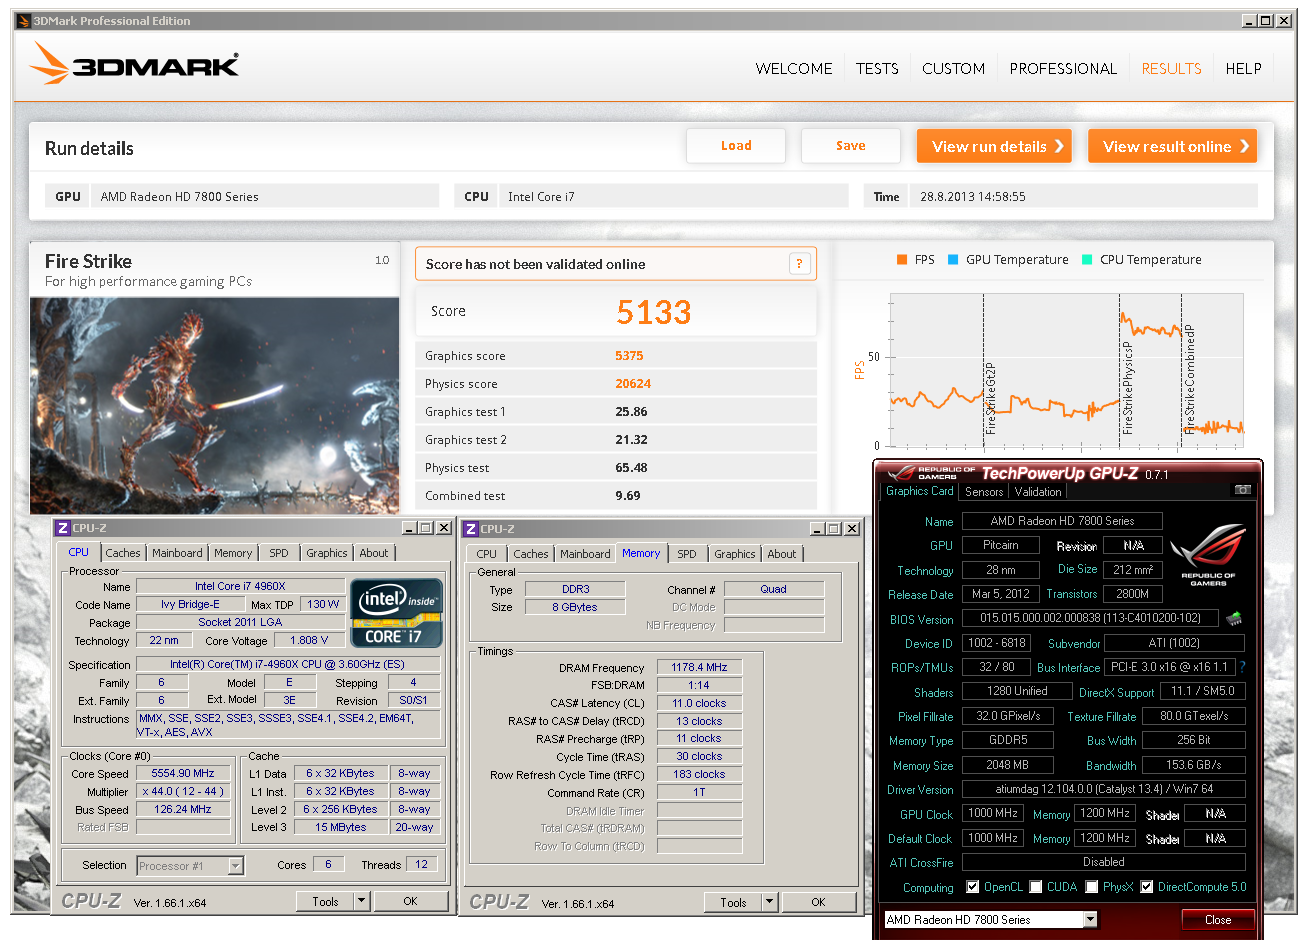Click the 3DMark logo in the header
The width and height of the screenshot is (1303, 947).
(134, 63)
